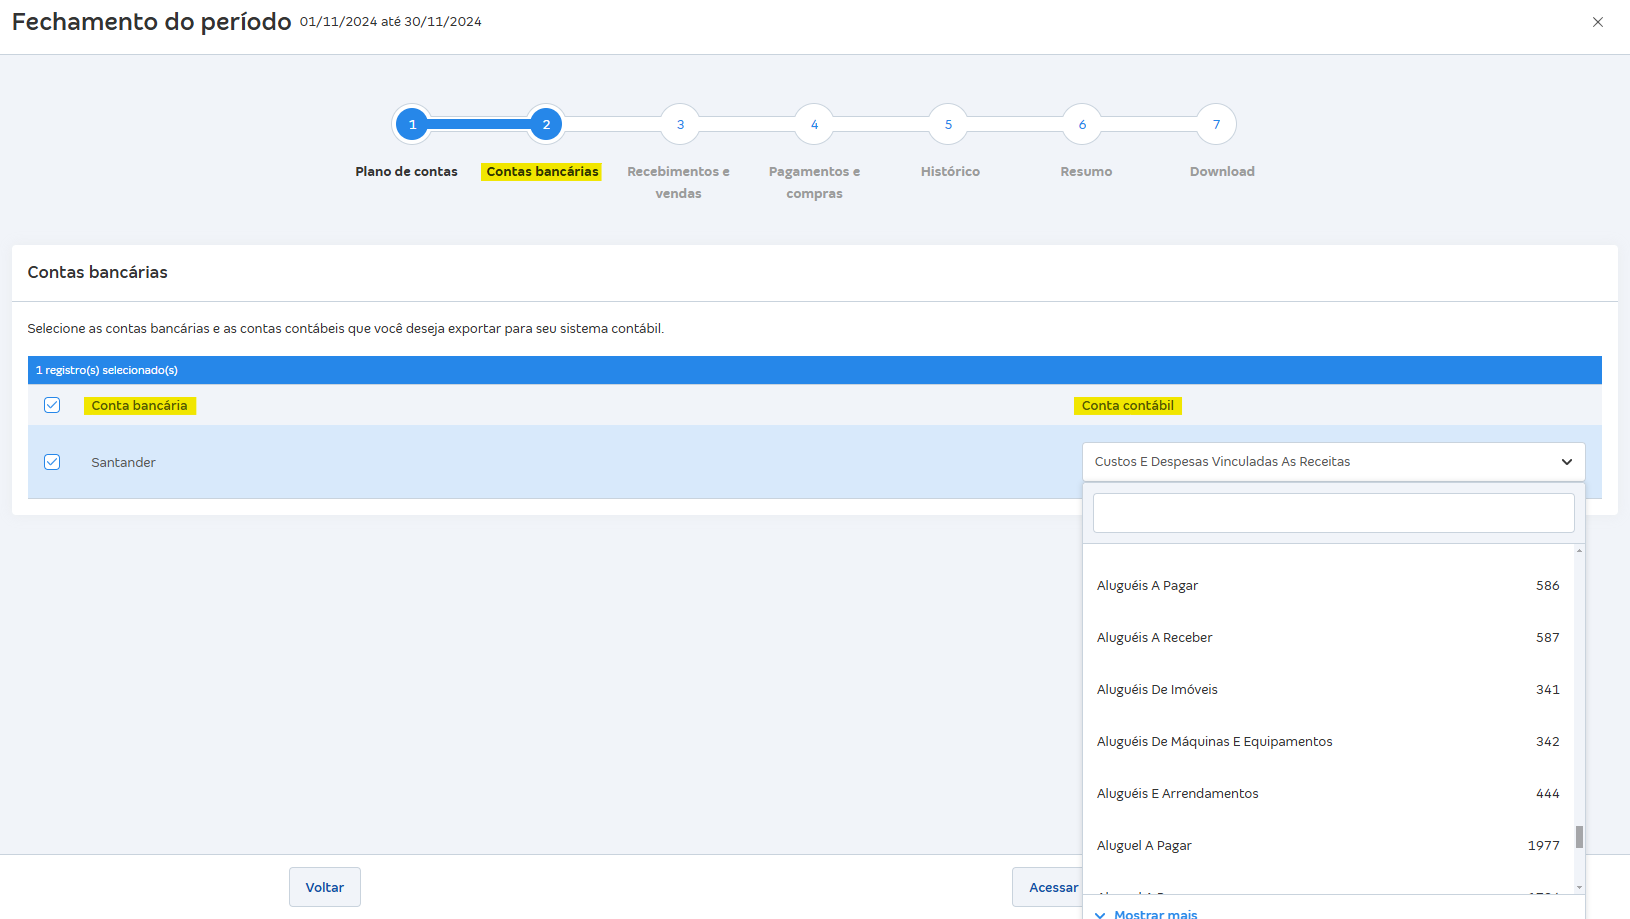Click step 2 Contas bancárias circle
Viewport: 1630px width, 919px height.
546,125
